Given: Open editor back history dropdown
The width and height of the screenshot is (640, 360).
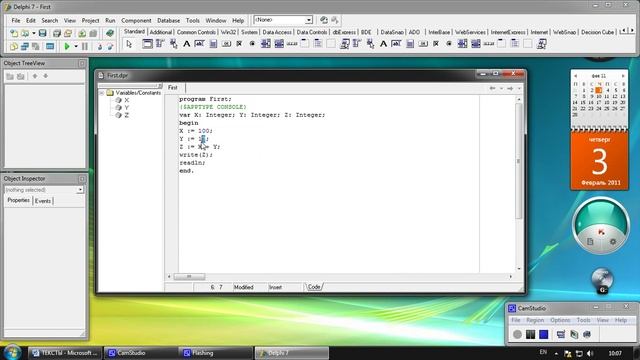Looking at the screenshot, I should coord(502,89).
